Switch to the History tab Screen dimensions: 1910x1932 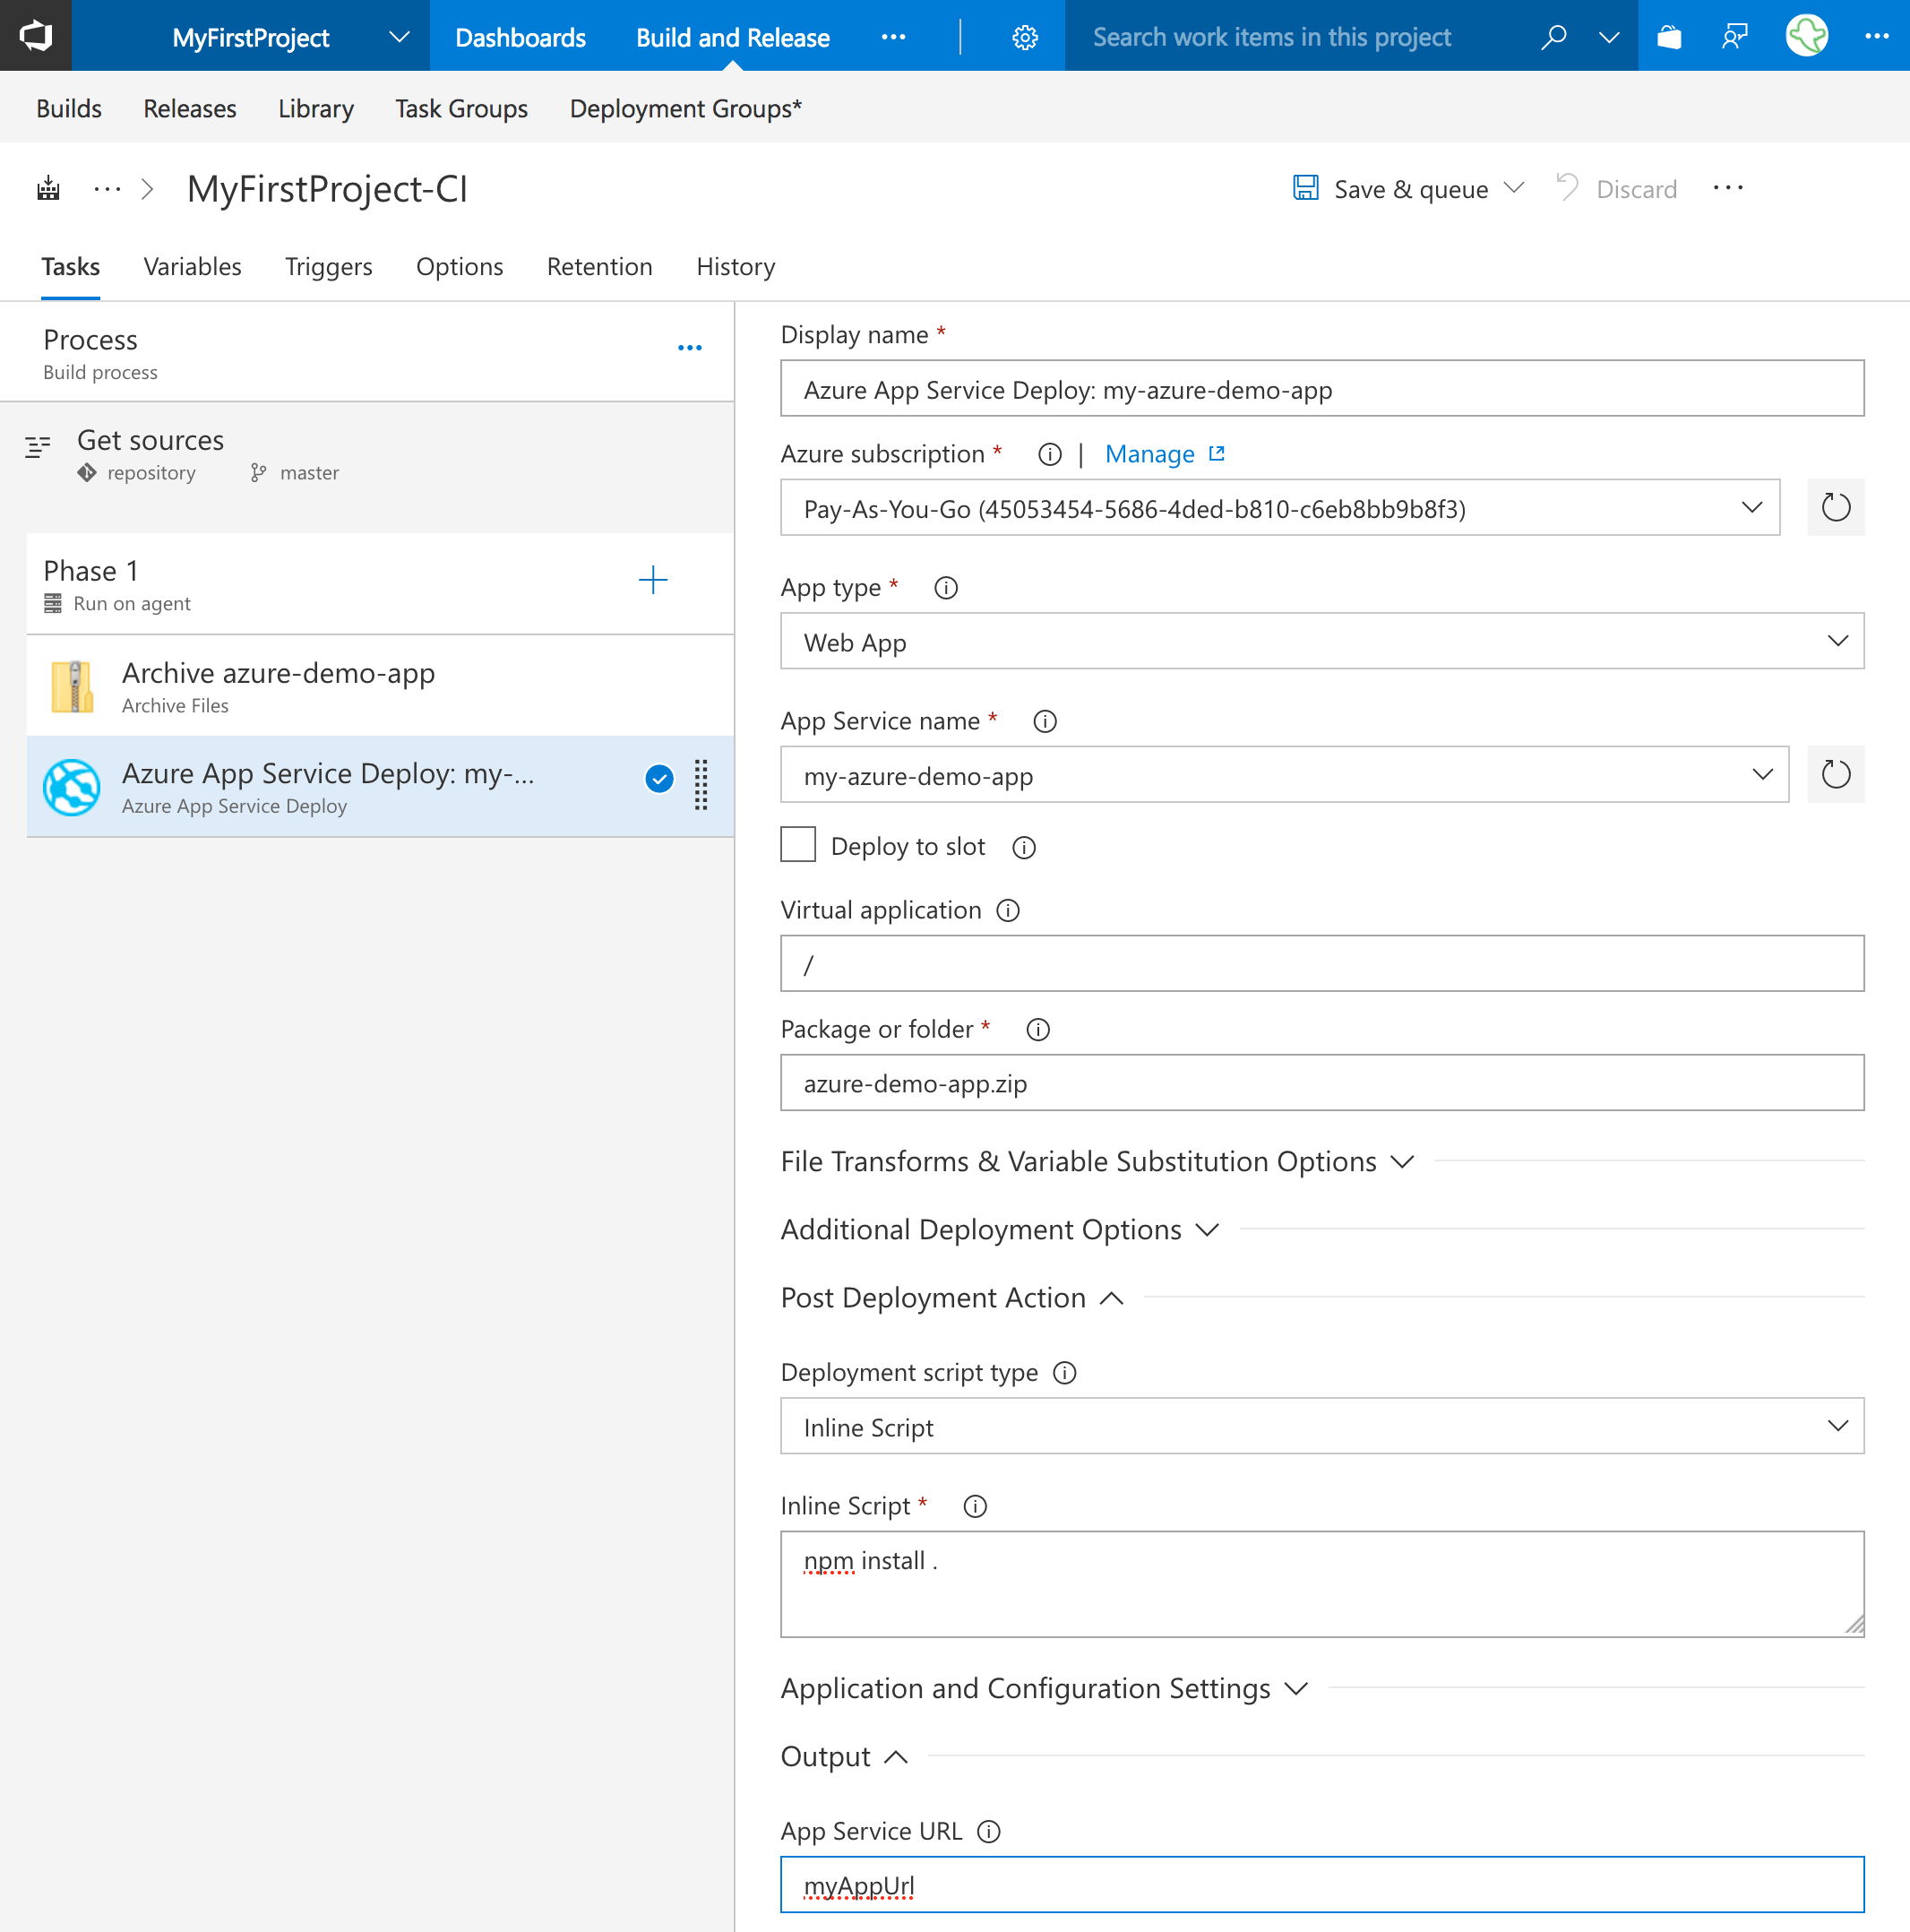[x=735, y=267]
